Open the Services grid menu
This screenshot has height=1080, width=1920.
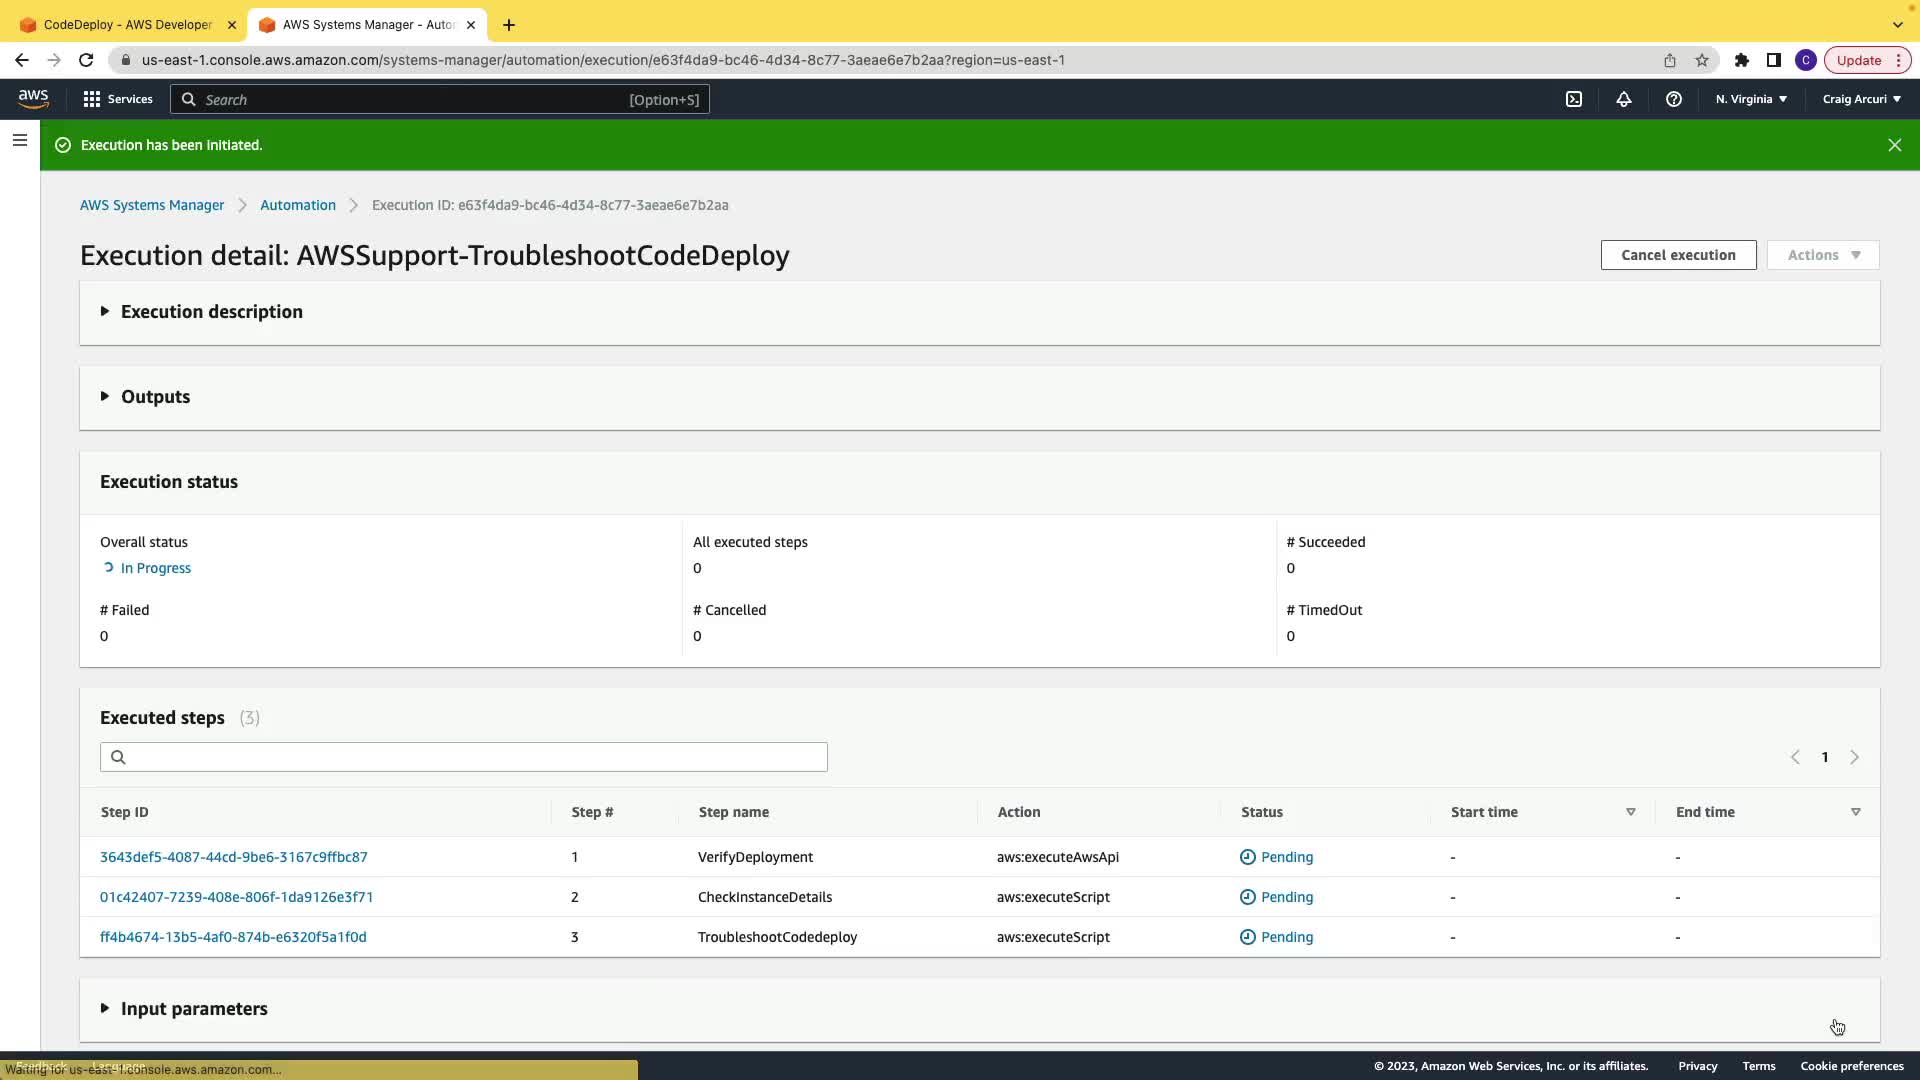[118, 99]
